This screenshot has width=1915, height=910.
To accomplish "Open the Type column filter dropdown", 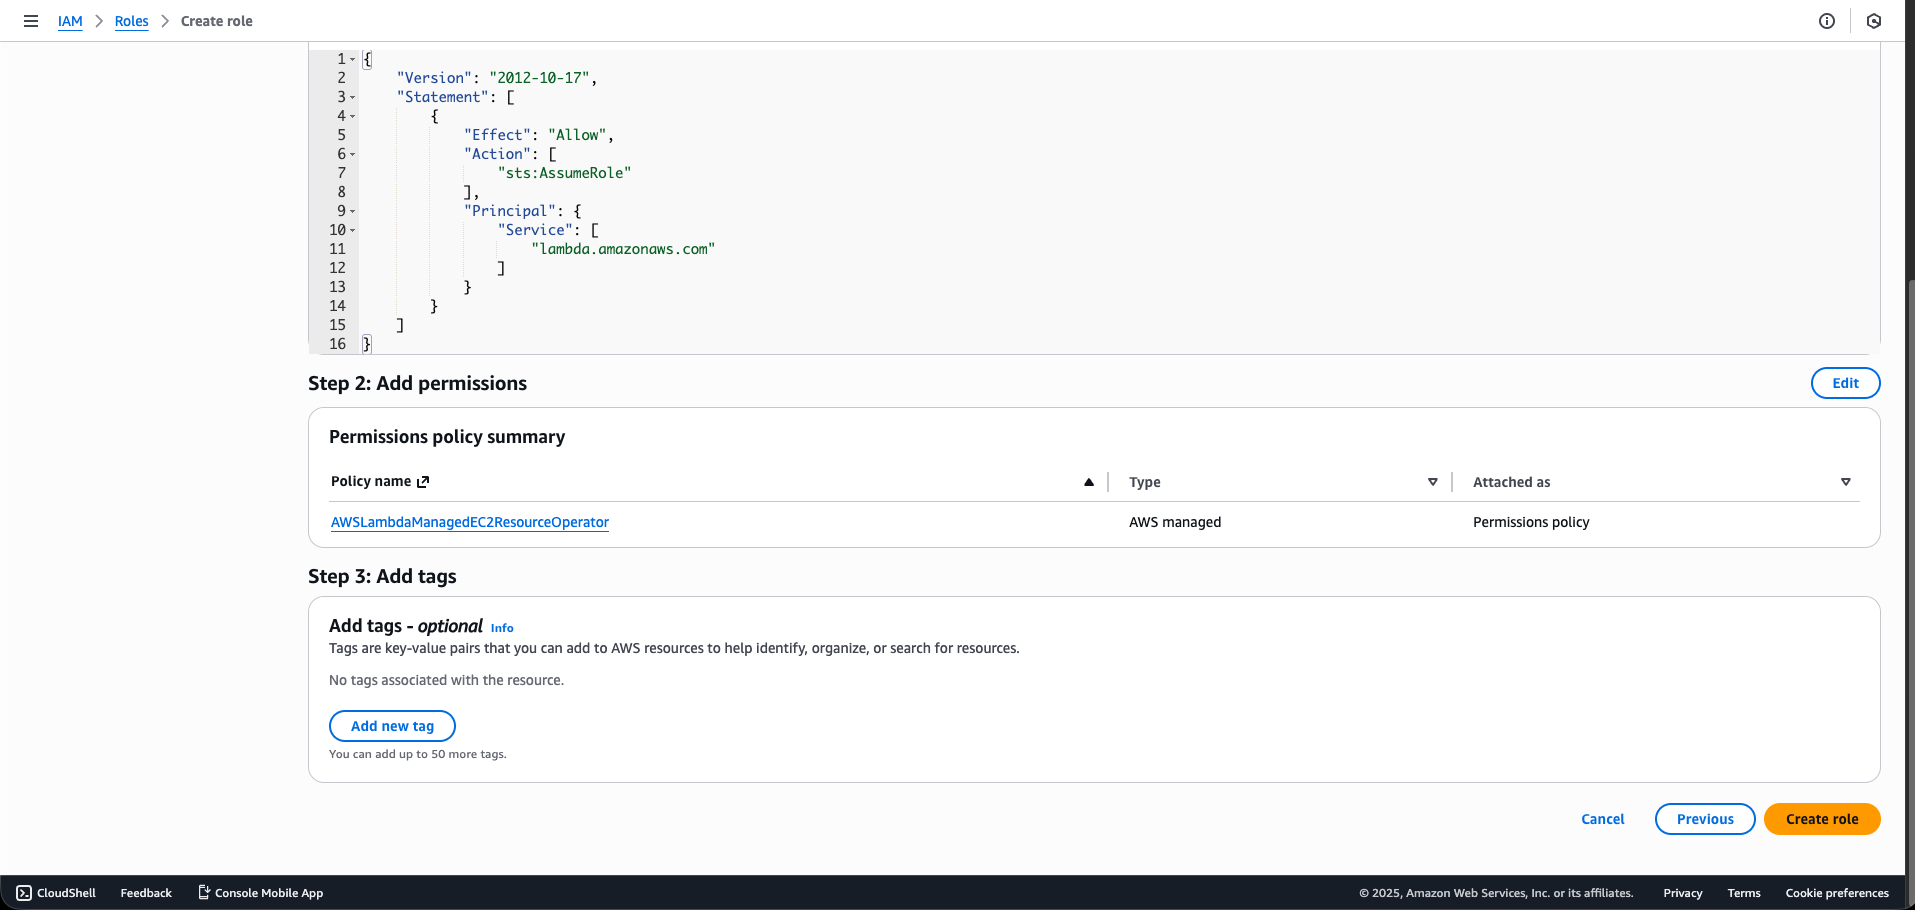I will [1433, 481].
